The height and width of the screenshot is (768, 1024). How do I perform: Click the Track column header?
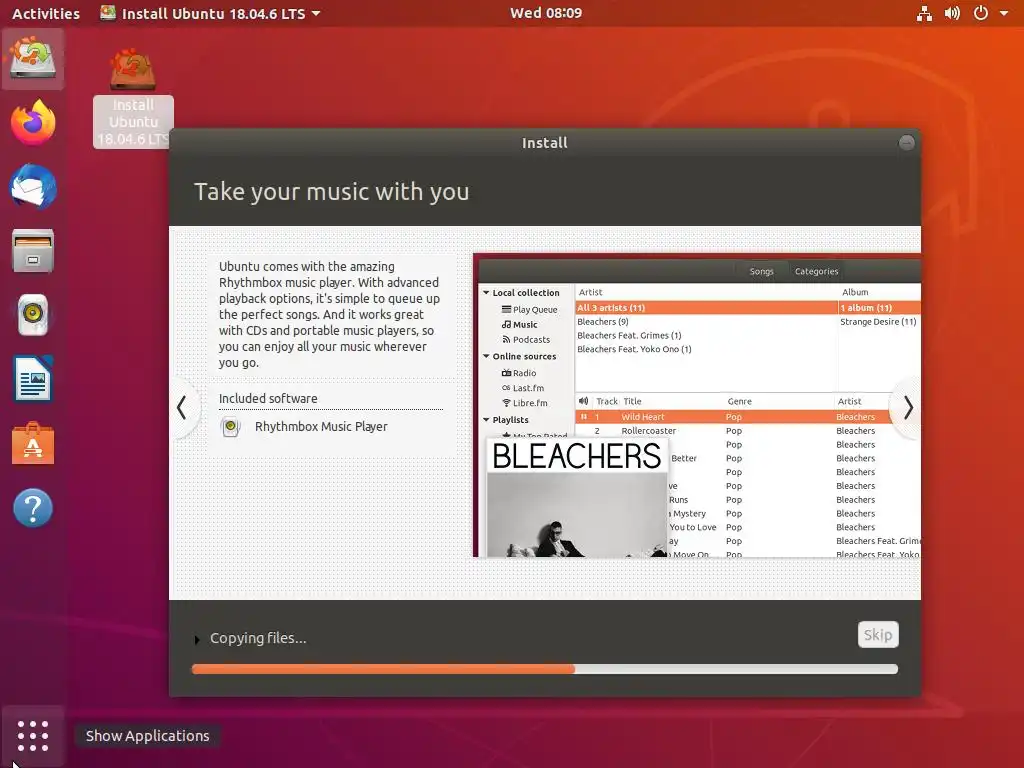(x=607, y=401)
